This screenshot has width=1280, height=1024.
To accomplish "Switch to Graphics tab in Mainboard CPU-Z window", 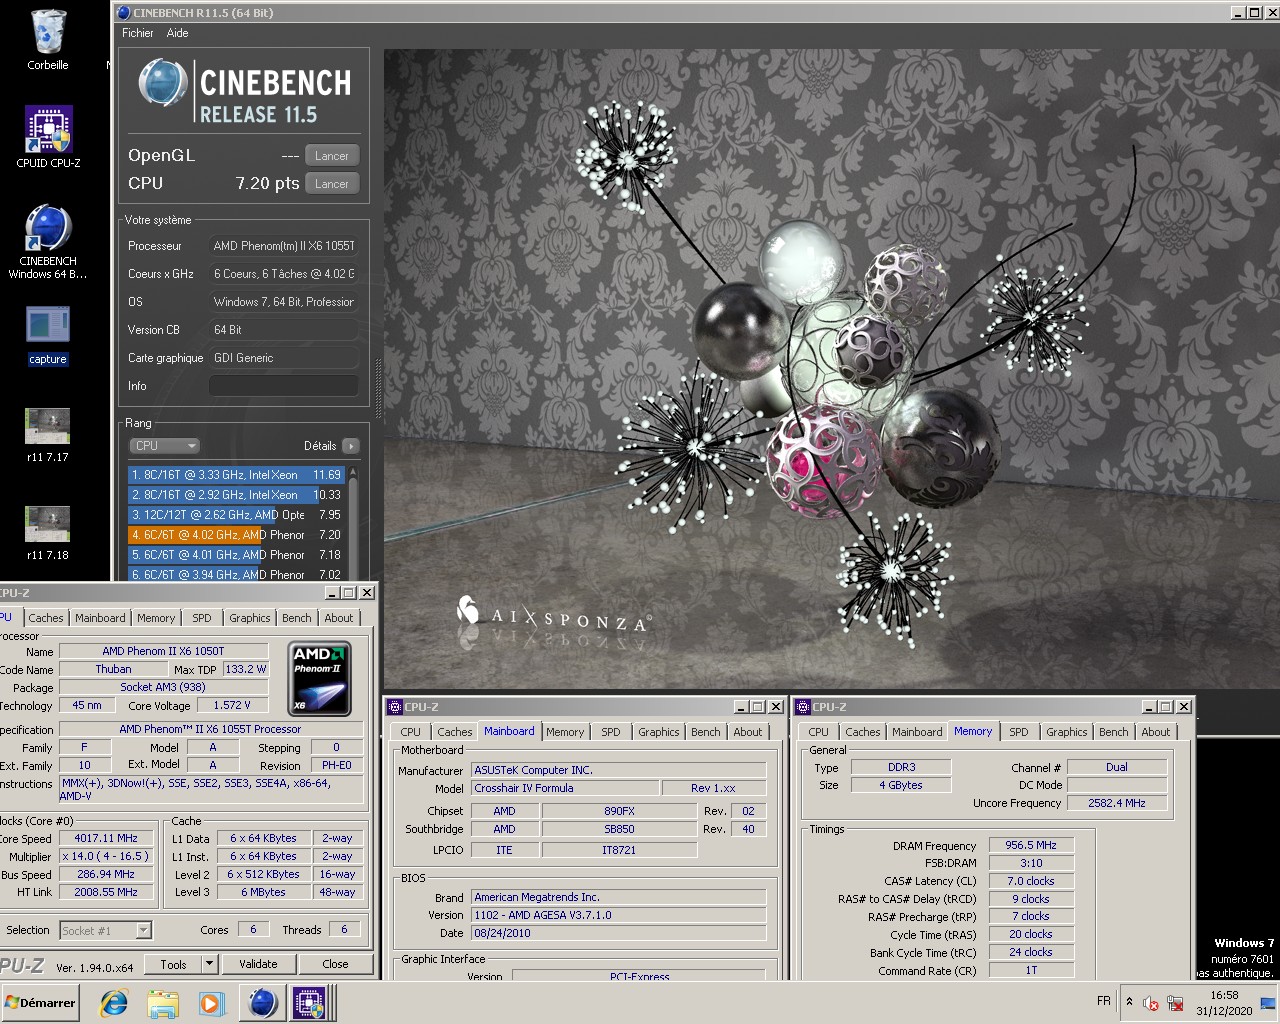I will pyautogui.click(x=659, y=732).
